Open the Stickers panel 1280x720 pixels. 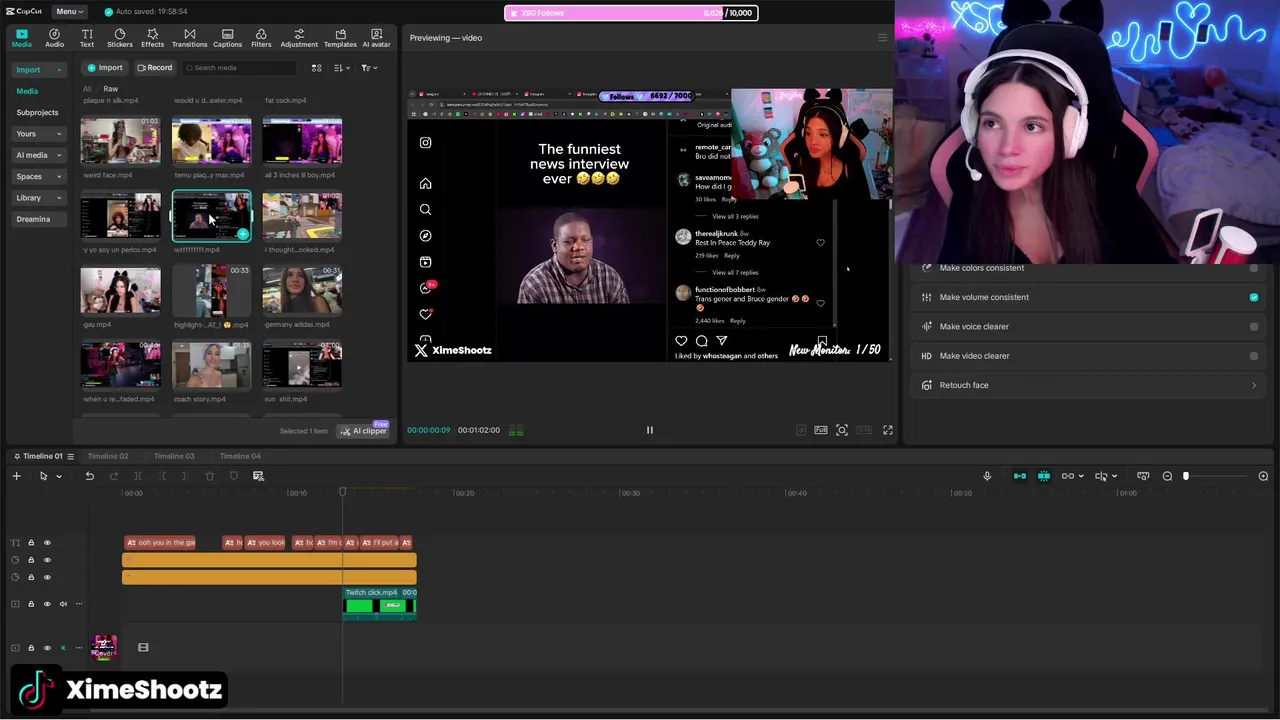[120, 38]
